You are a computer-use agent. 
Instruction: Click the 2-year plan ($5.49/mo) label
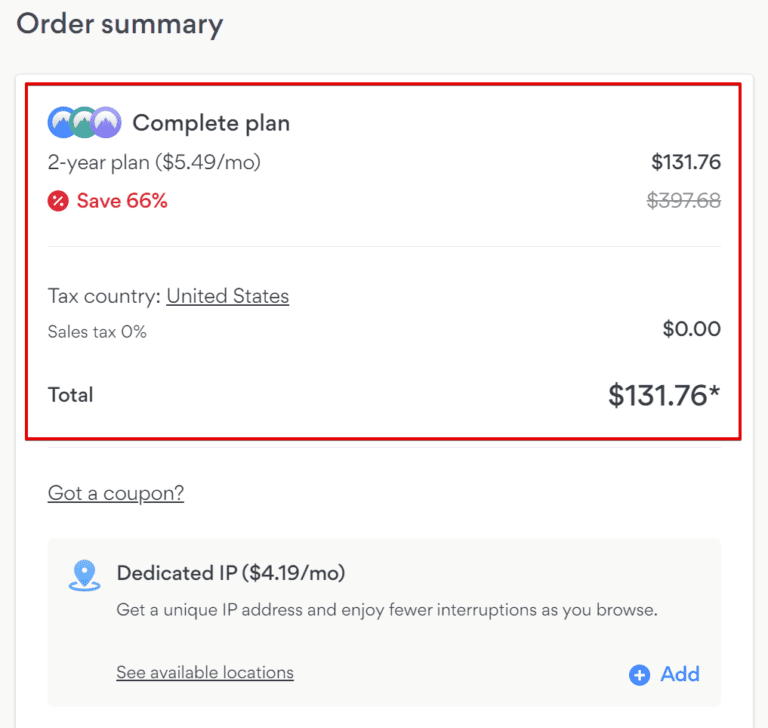coord(154,162)
